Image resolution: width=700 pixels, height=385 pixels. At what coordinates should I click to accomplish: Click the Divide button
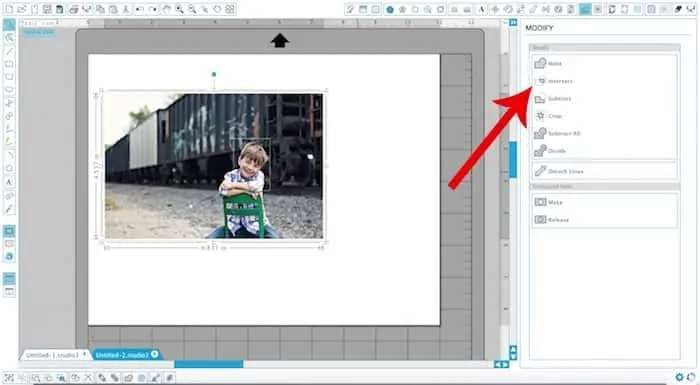tap(604, 151)
